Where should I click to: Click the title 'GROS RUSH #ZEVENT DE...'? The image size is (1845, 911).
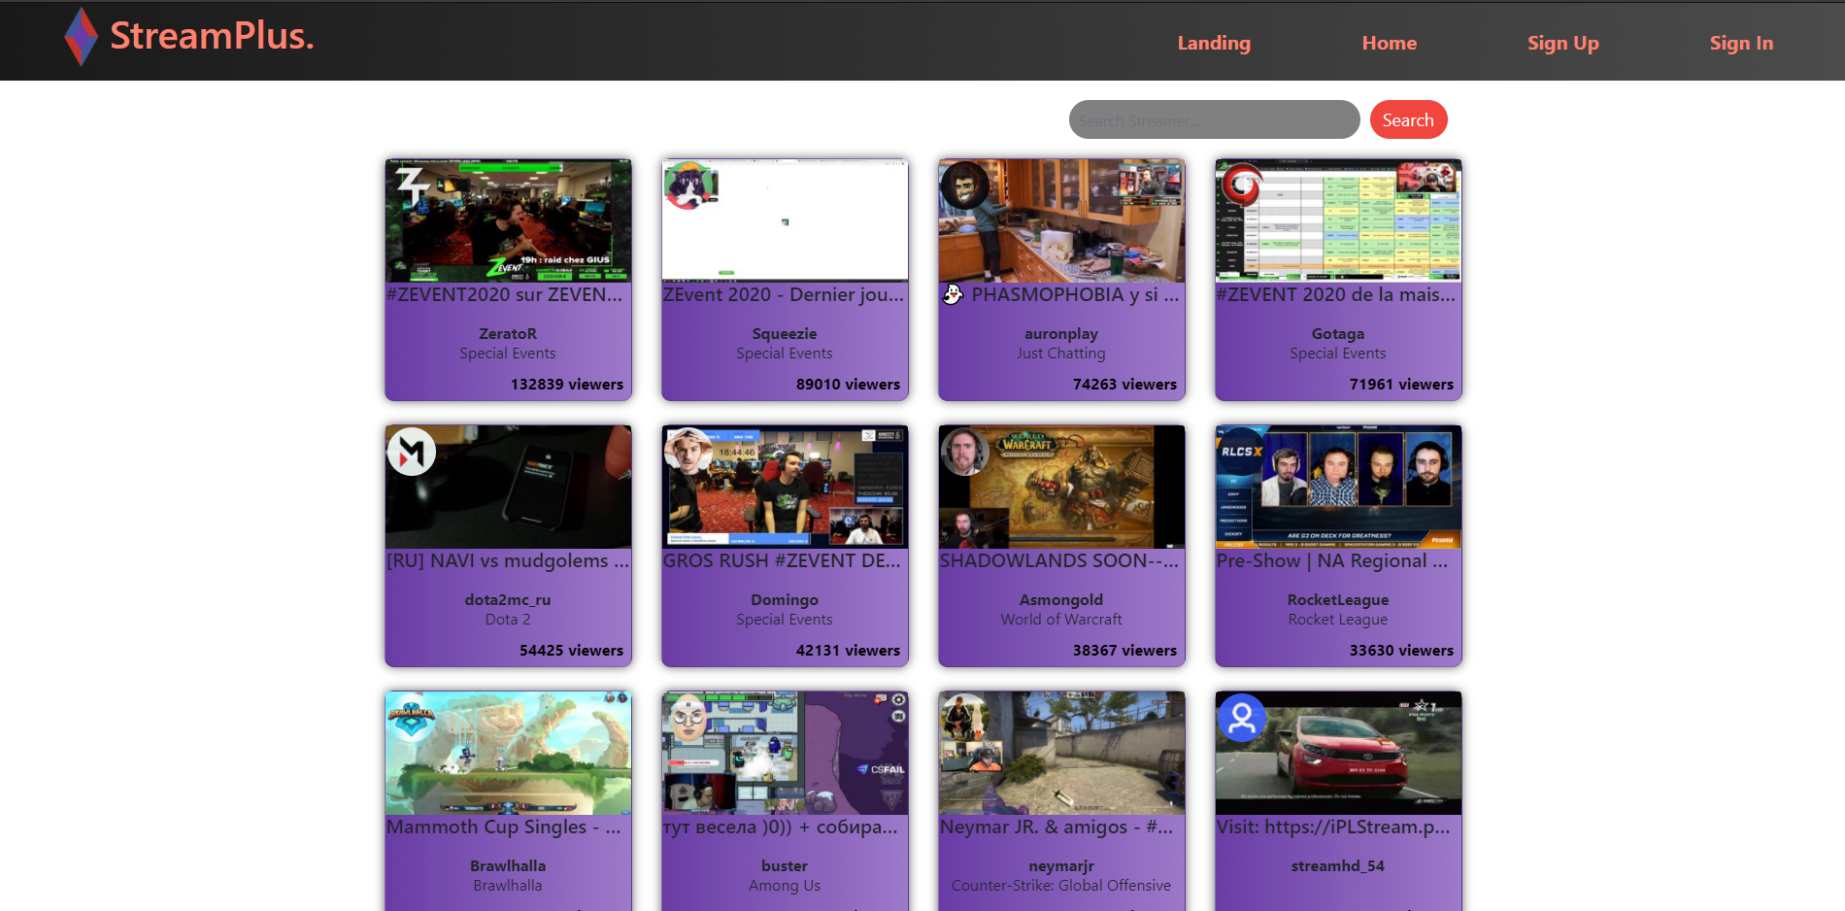pyautogui.click(x=782, y=561)
